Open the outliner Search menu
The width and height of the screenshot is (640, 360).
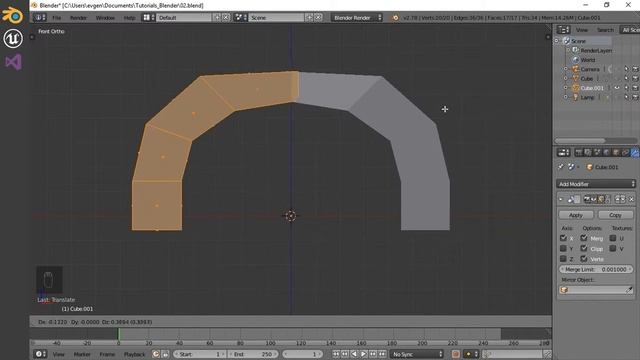coord(605,30)
